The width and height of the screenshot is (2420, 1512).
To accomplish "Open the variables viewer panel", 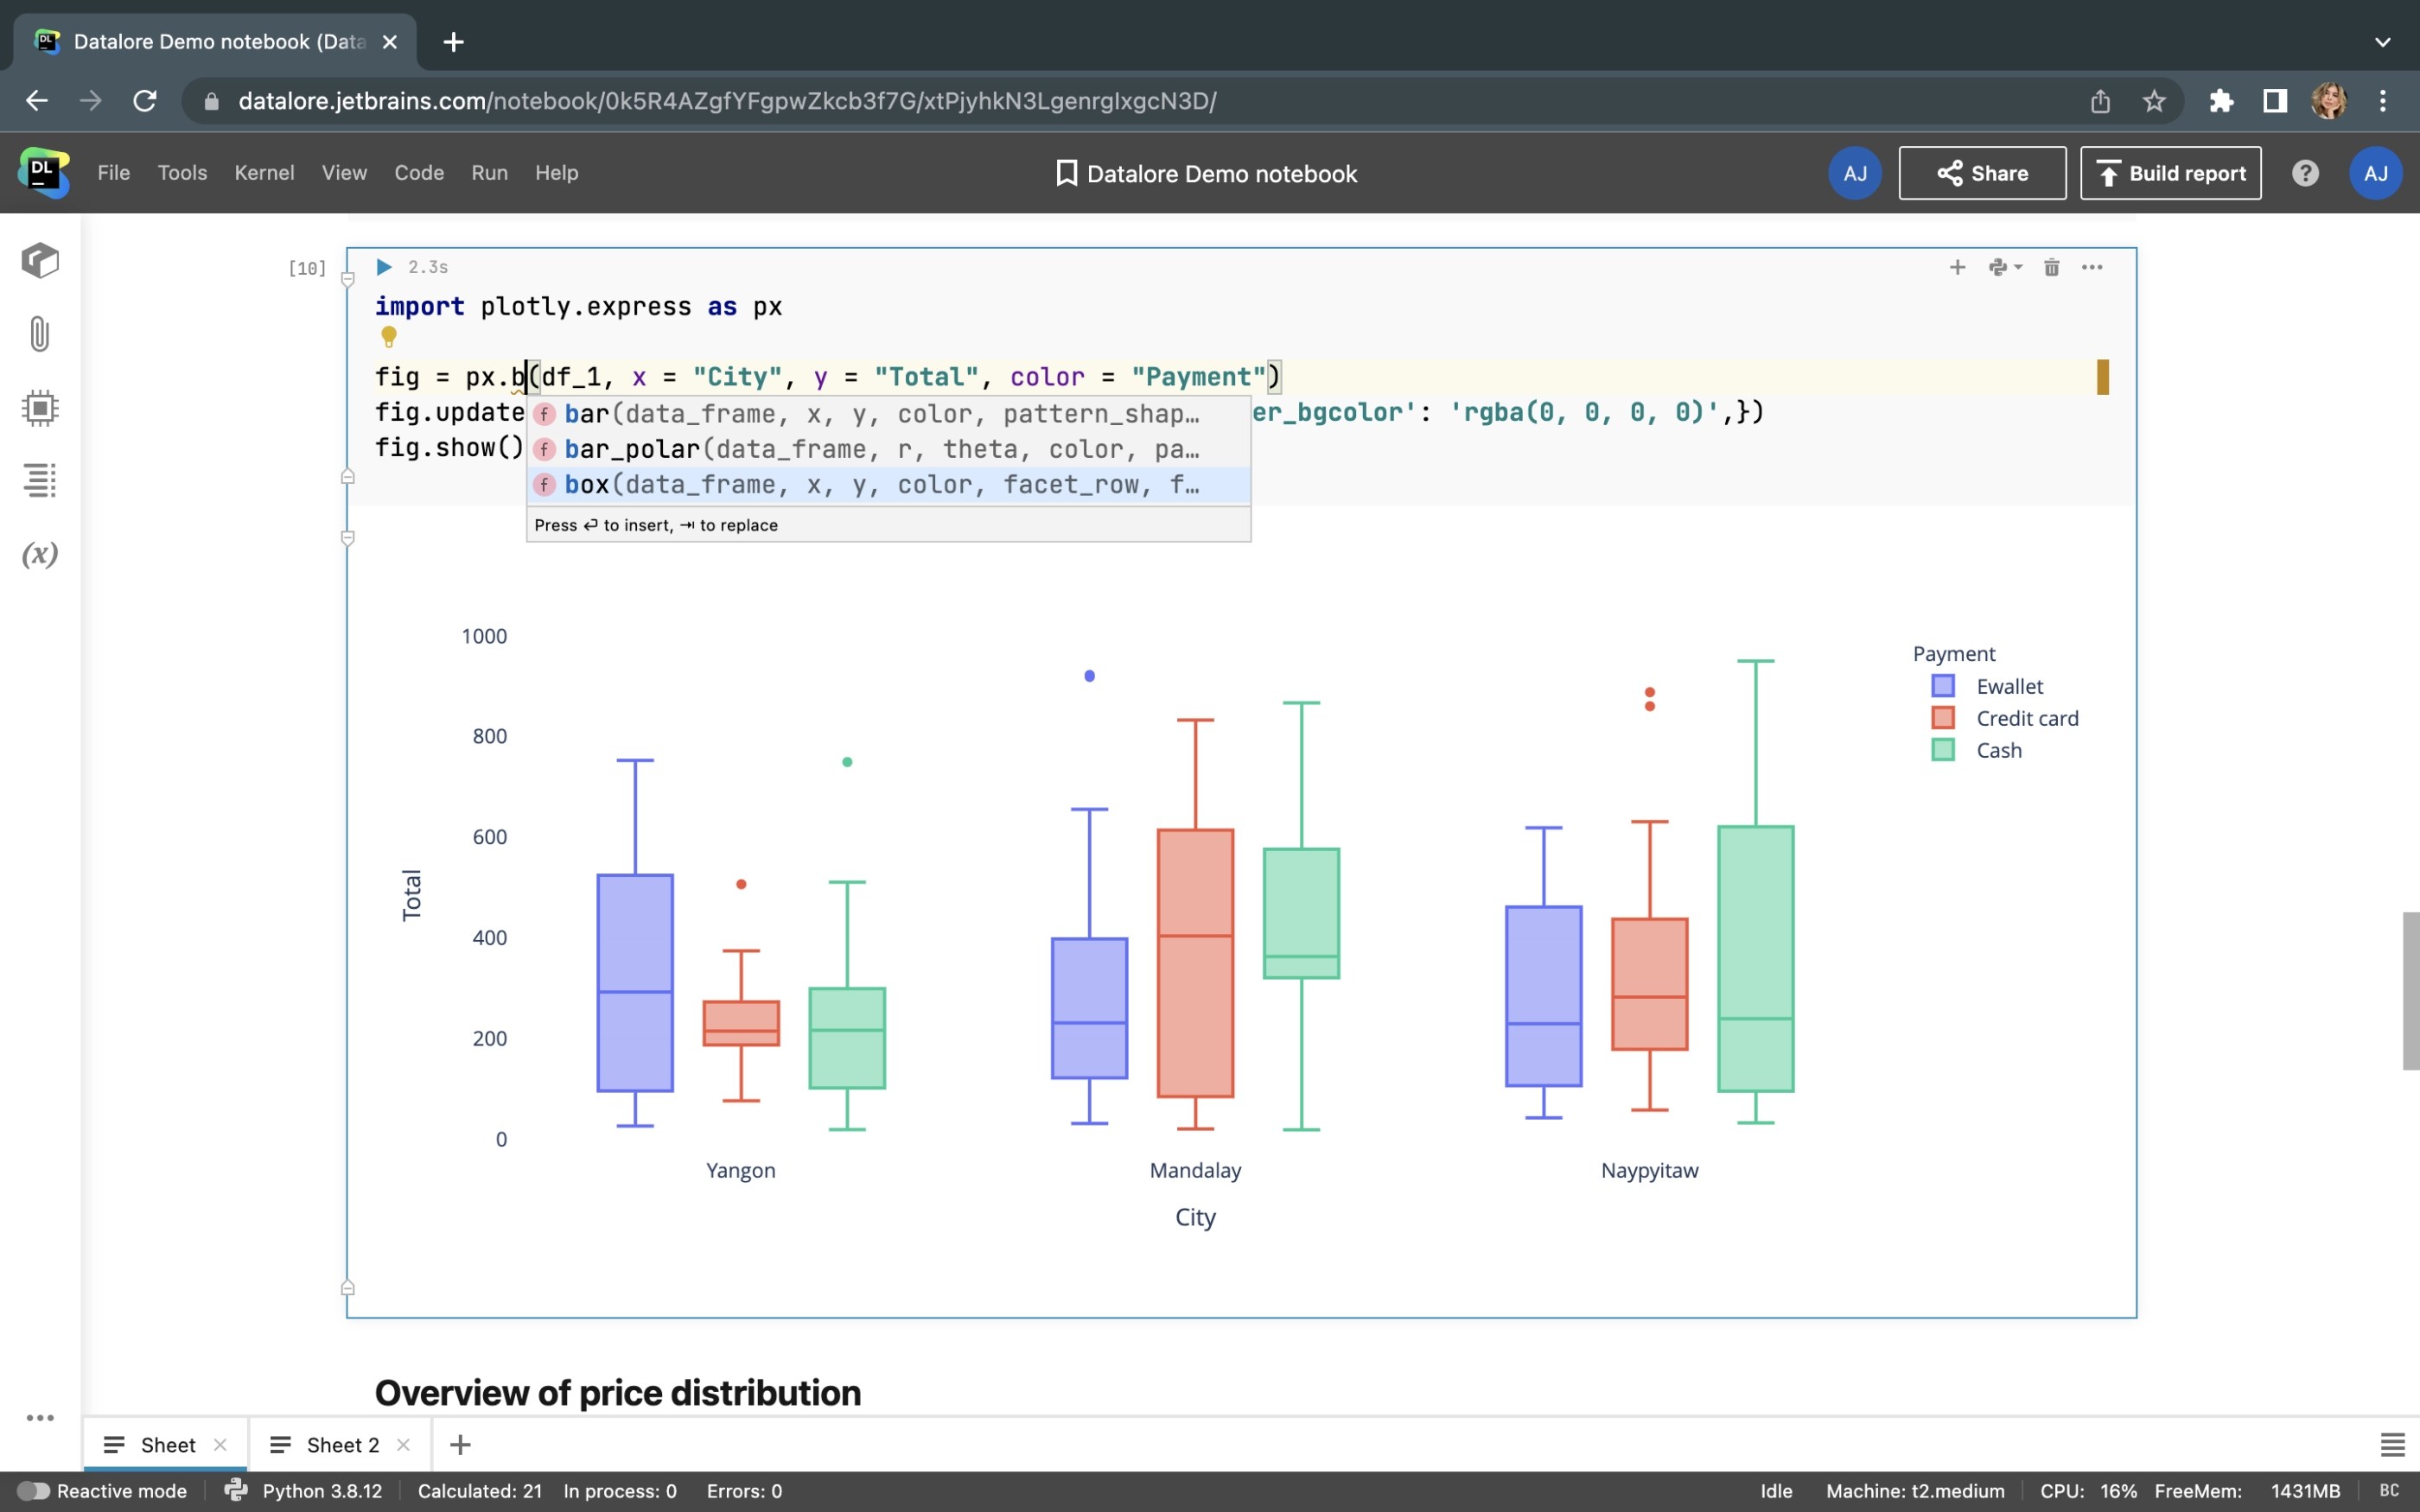I will tap(40, 555).
